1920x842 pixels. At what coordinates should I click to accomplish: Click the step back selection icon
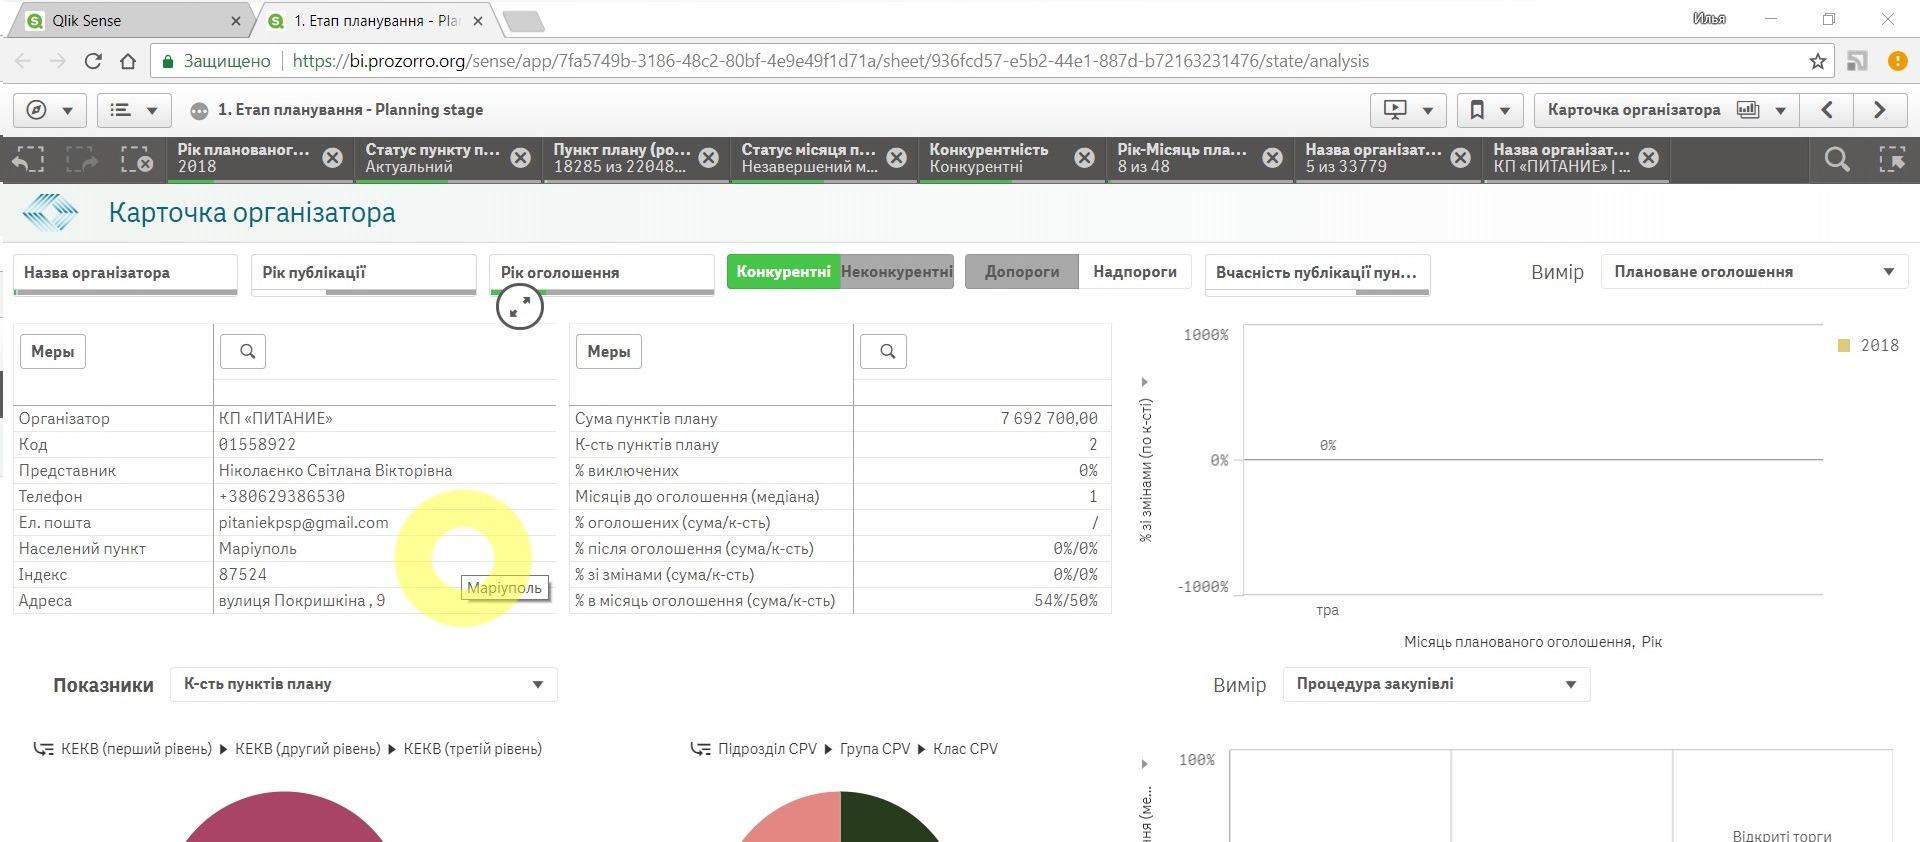[x=29, y=159]
